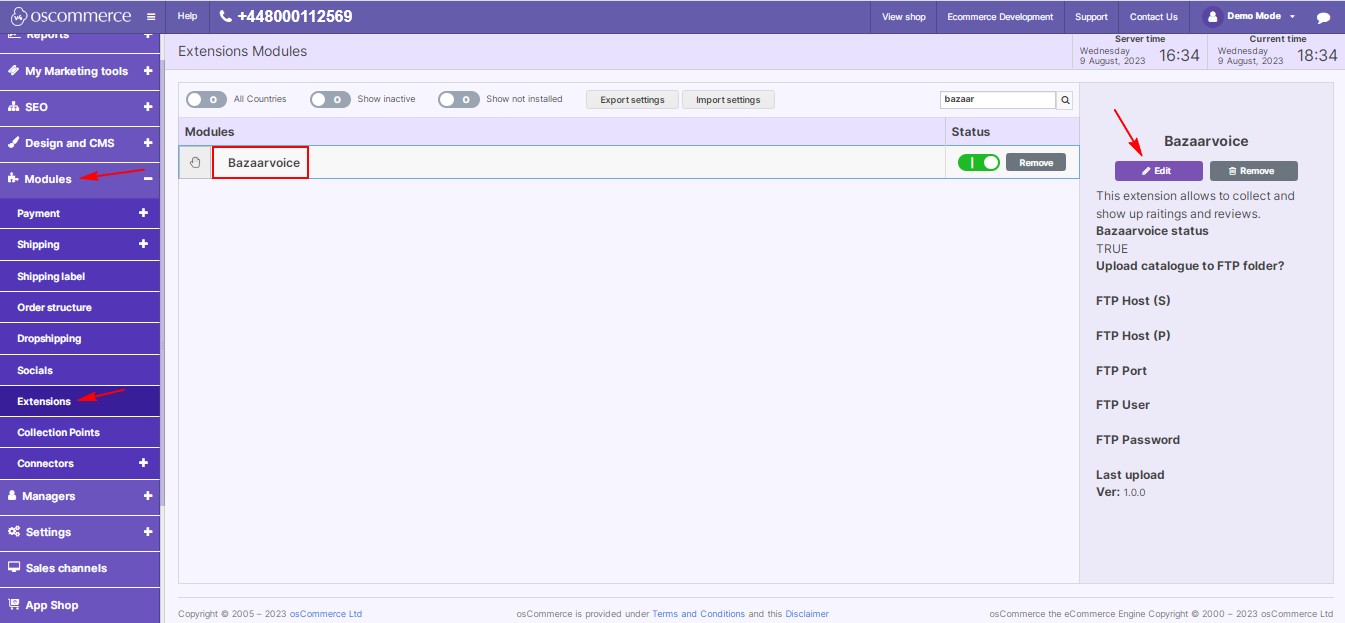Click the Import settings button
This screenshot has width=1345, height=623.
[728, 100]
